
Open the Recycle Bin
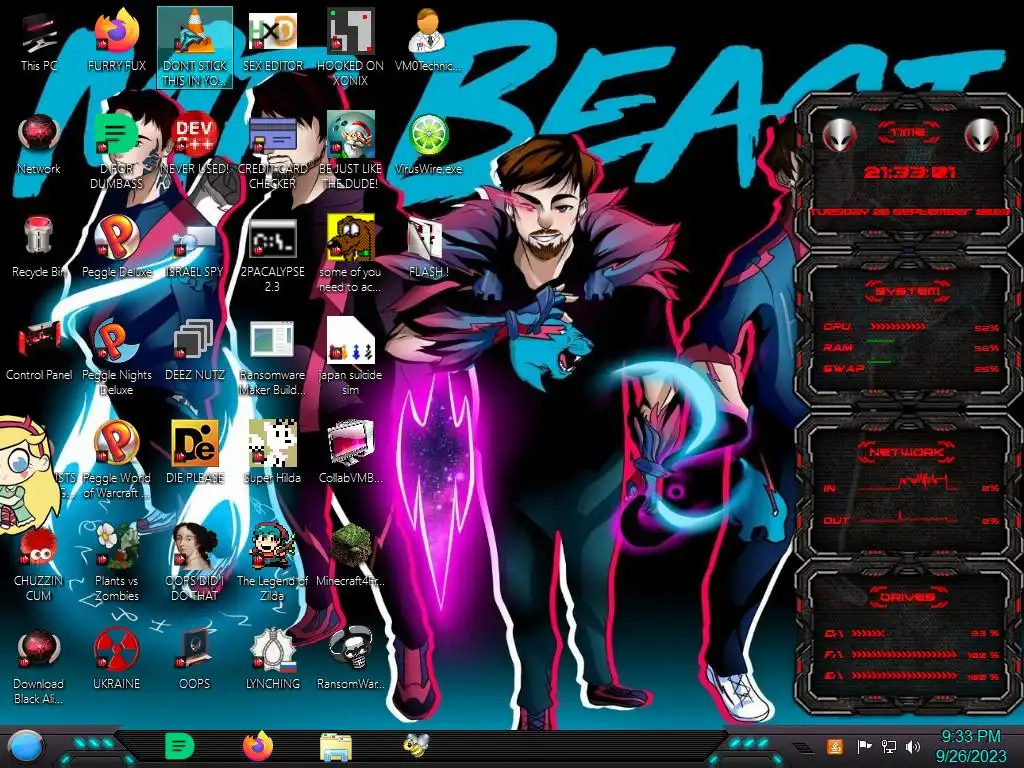coord(39,248)
